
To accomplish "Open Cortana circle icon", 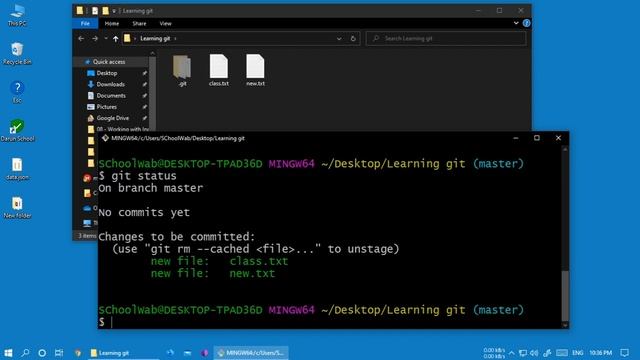I will [42, 353].
